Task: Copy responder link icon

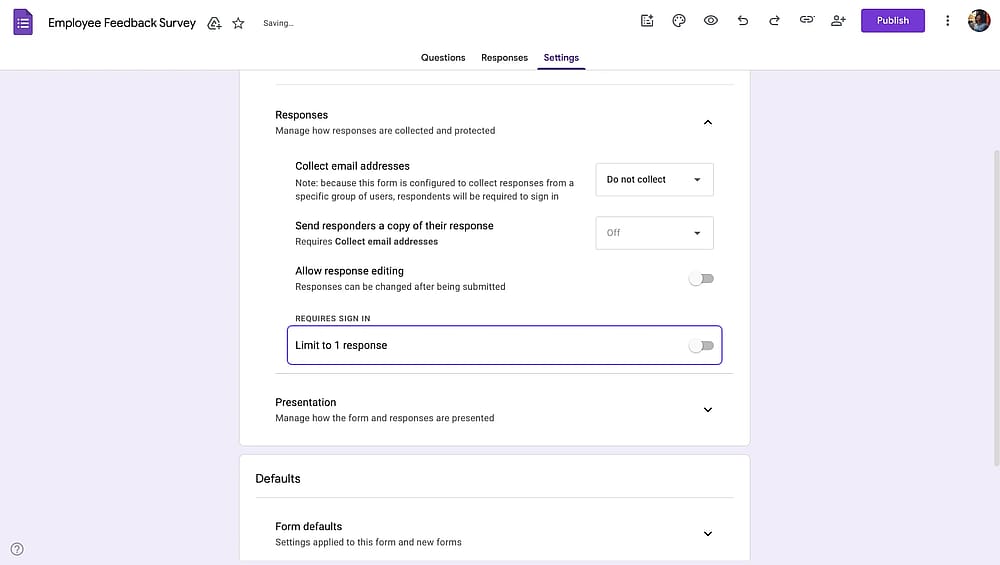Action: click(x=807, y=20)
